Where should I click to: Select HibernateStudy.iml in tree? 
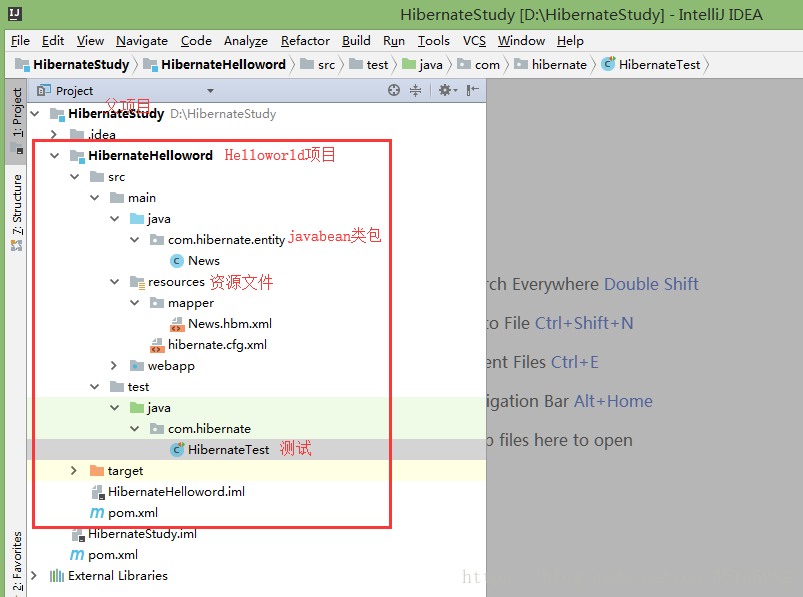142,534
